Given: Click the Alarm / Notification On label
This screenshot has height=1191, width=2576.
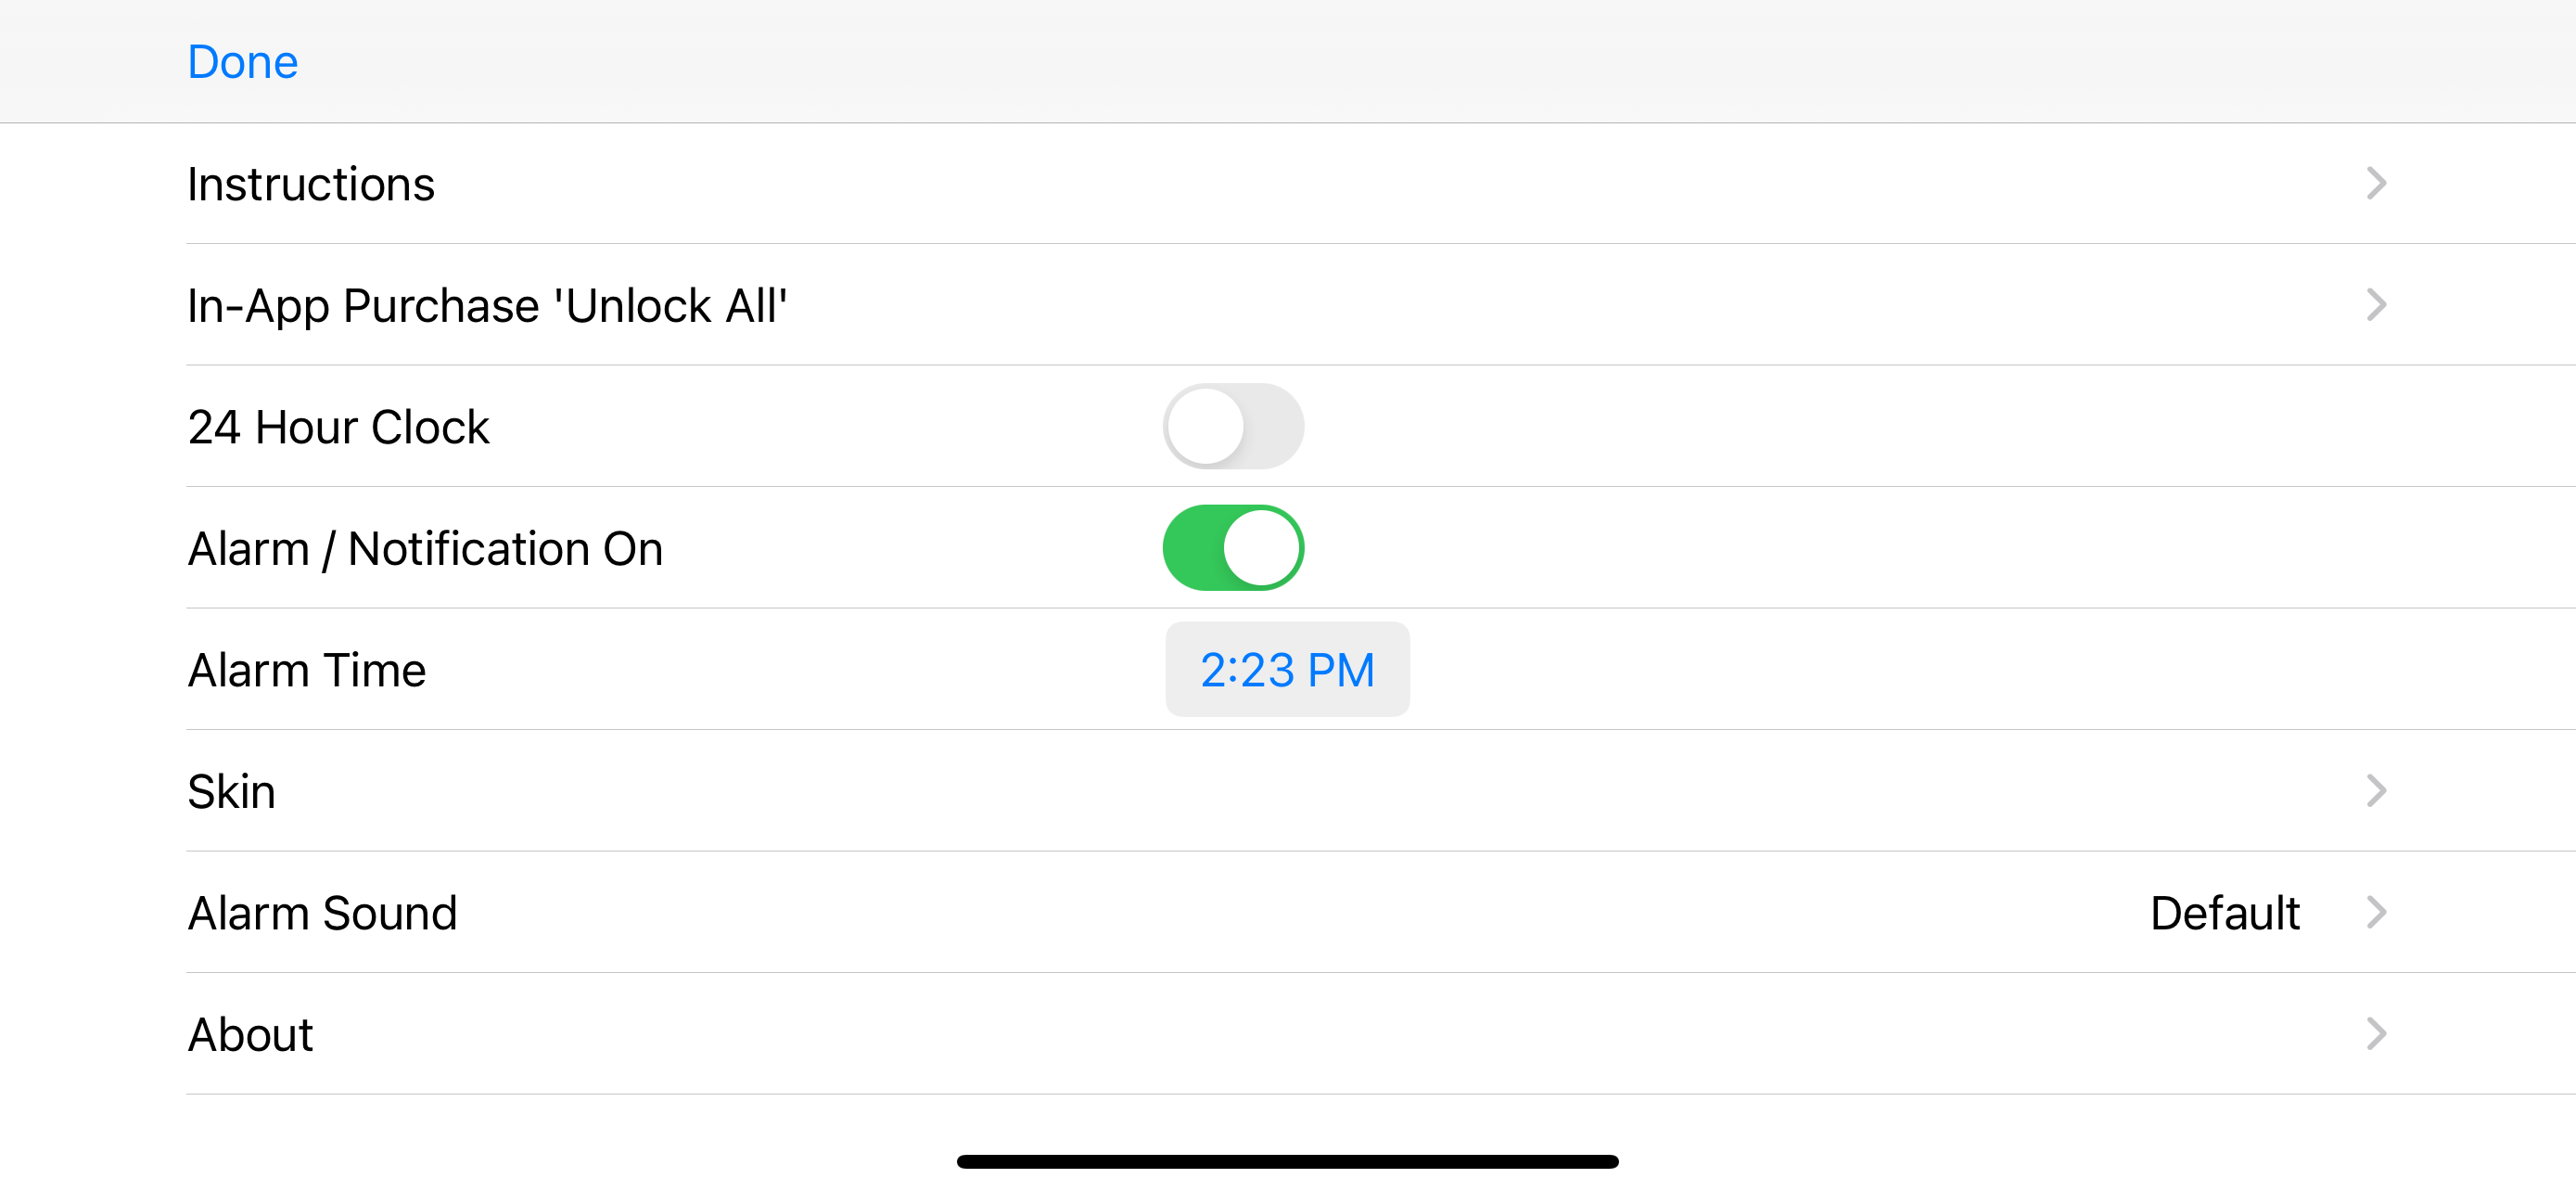Looking at the screenshot, I should point(425,549).
